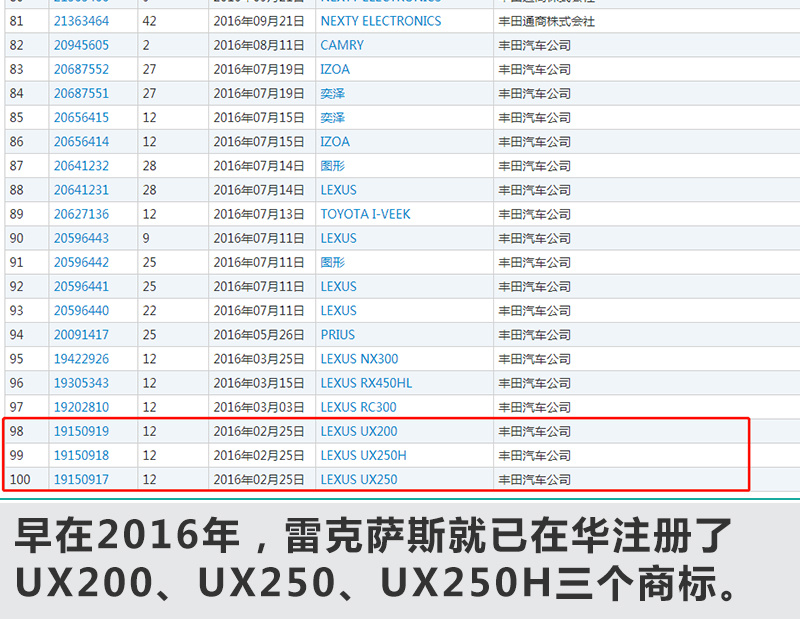Select the date 2016年07月13日
800x619 pixels.
259,214
